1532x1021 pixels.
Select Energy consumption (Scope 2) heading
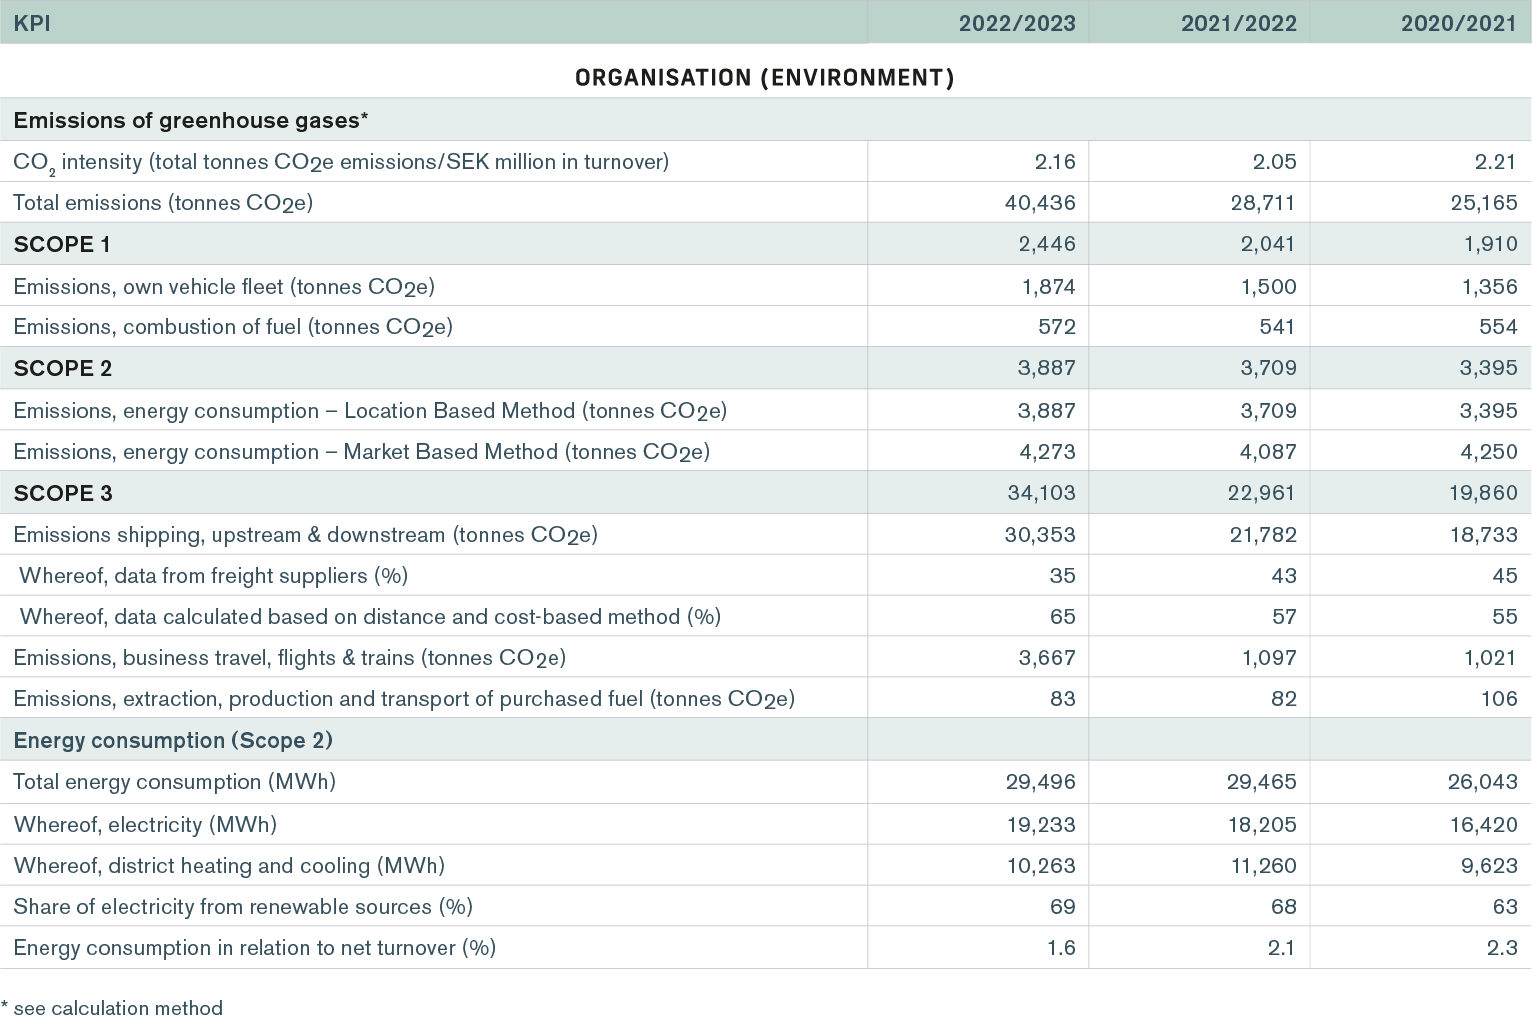click(x=173, y=741)
